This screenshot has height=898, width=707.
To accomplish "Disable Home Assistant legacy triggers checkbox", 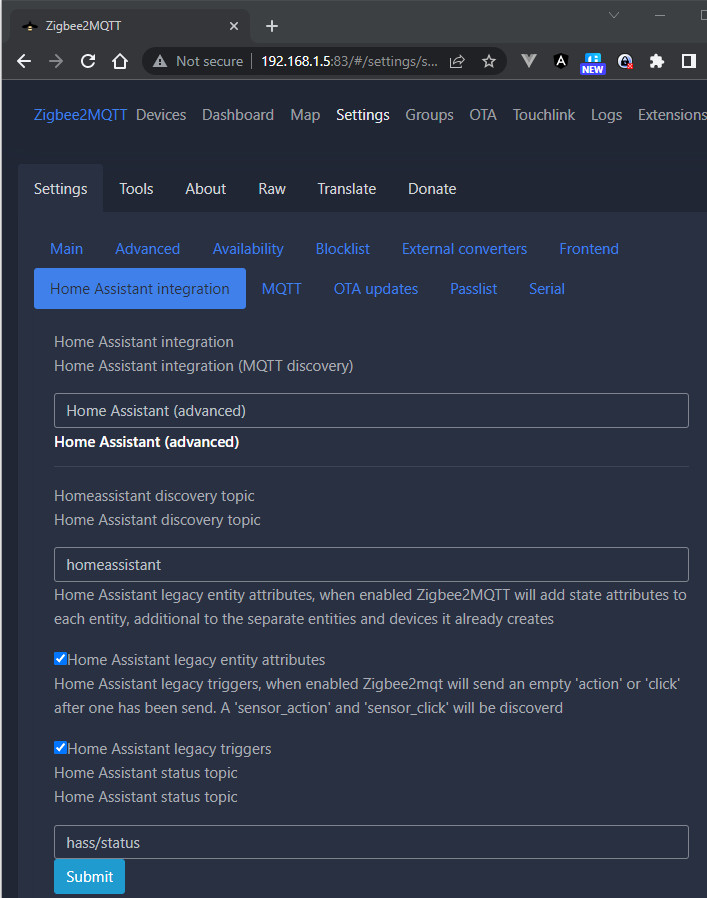I will (61, 747).
